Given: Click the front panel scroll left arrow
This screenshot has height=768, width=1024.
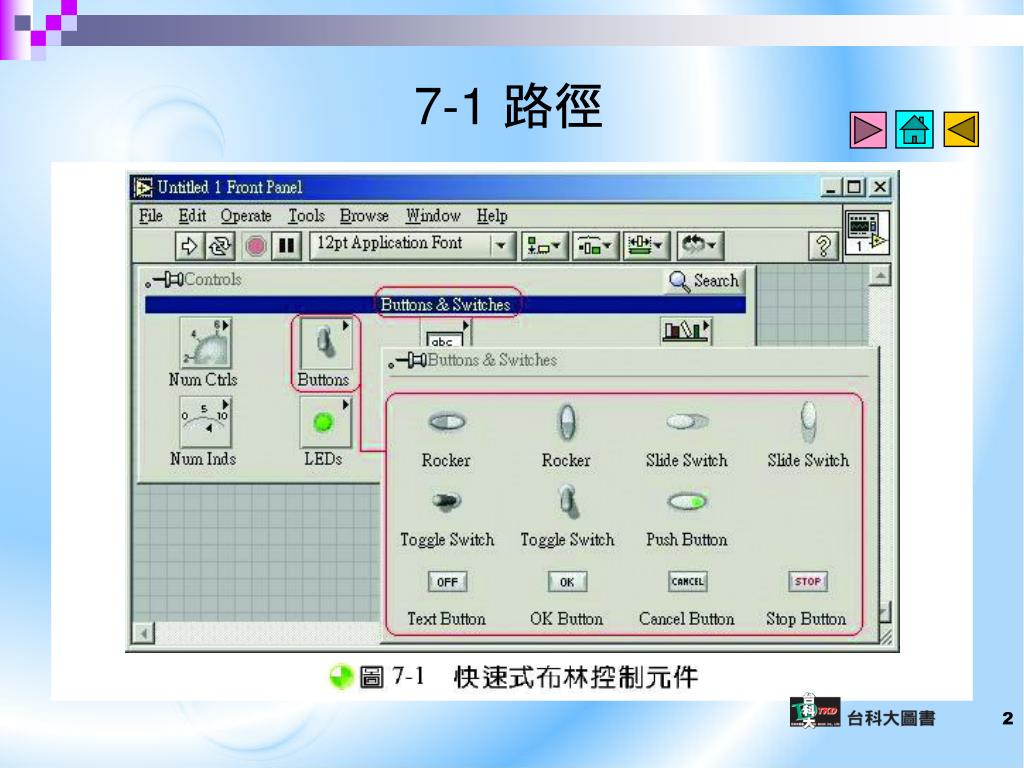Looking at the screenshot, I should tap(144, 633).
